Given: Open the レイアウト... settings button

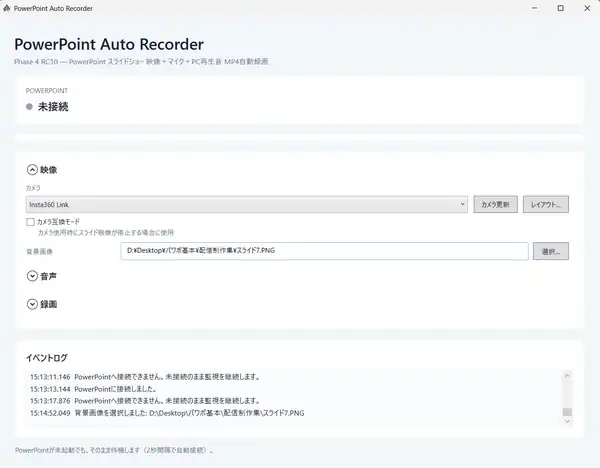Looking at the screenshot, I should pyautogui.click(x=546, y=204).
